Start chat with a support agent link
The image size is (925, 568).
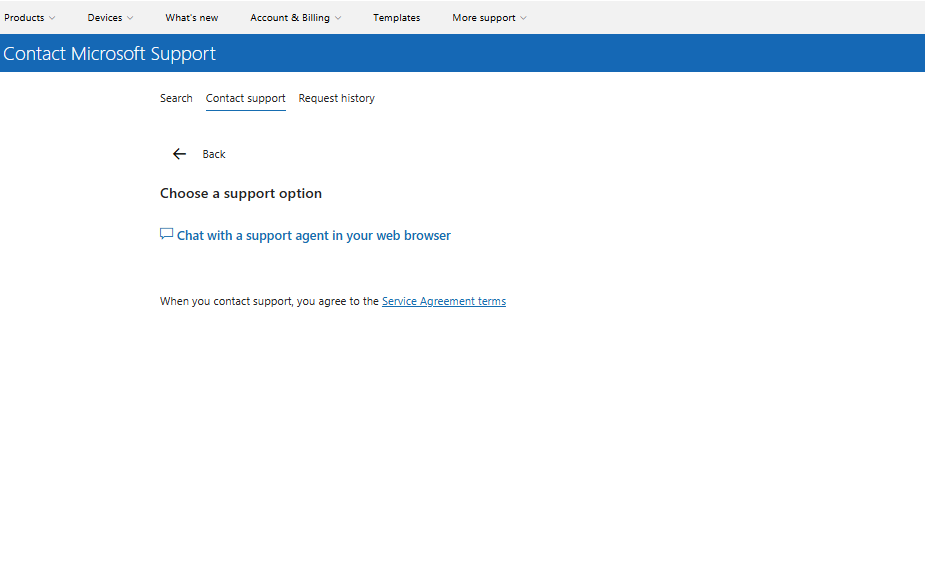pyautogui.click(x=314, y=235)
